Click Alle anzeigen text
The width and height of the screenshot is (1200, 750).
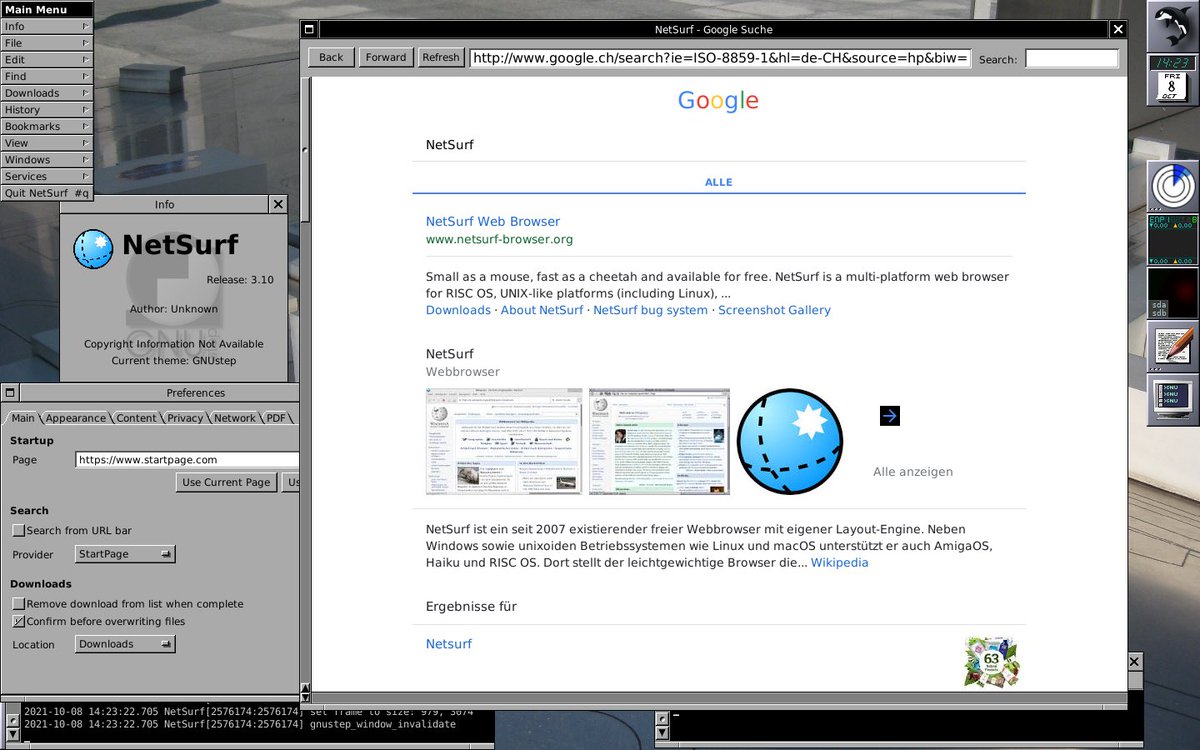[913, 471]
